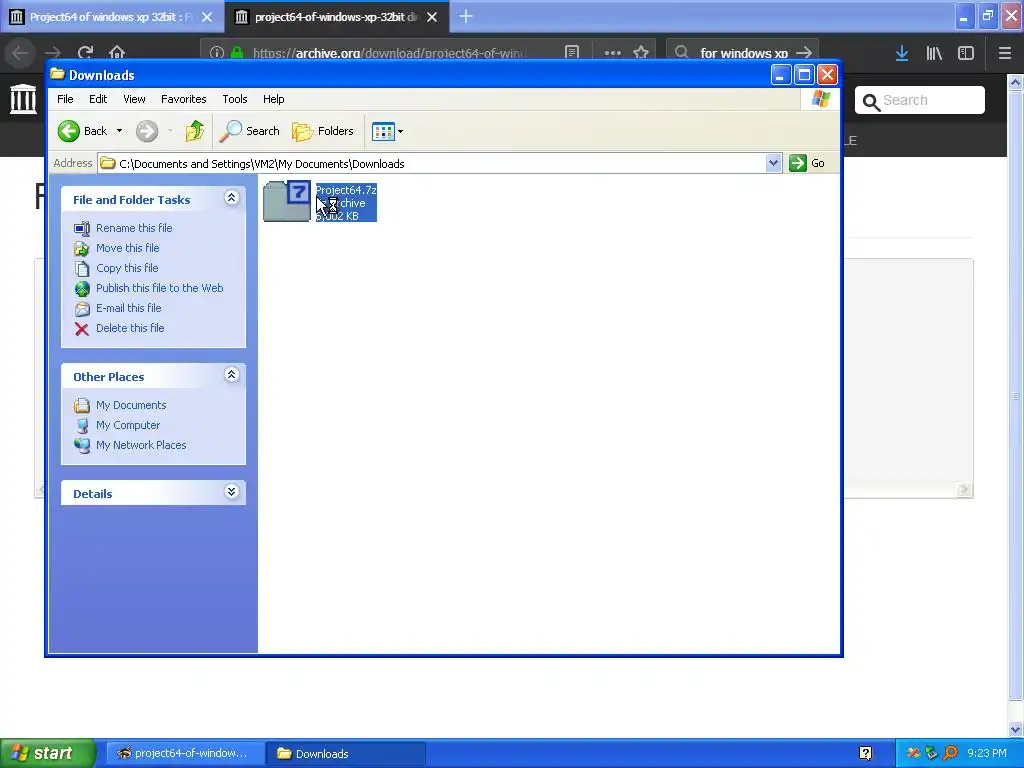Click the E-mail envelope icon
The width and height of the screenshot is (1024, 768).
click(82, 308)
